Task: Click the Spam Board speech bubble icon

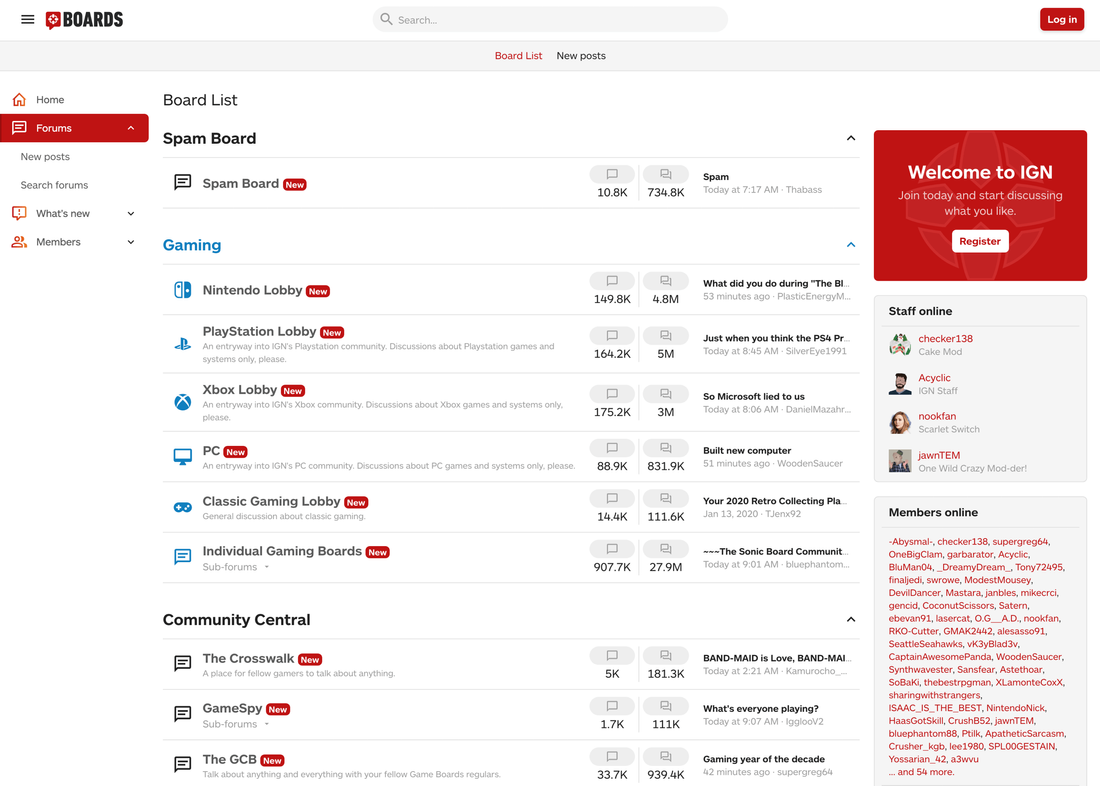Action: (x=182, y=183)
